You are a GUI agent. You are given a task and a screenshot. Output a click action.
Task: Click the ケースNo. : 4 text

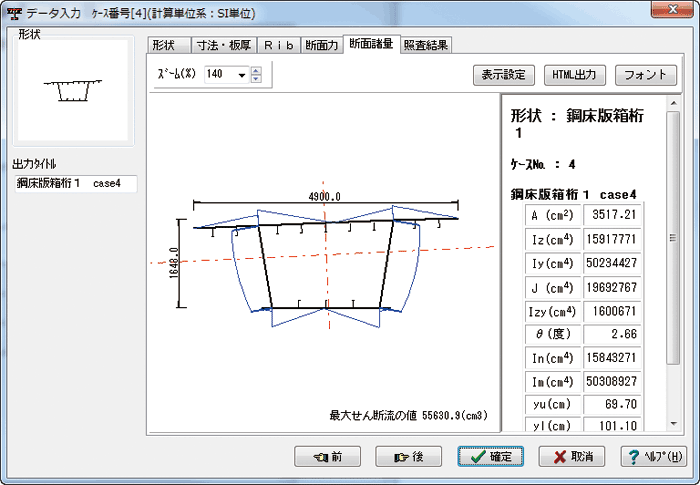coord(543,165)
